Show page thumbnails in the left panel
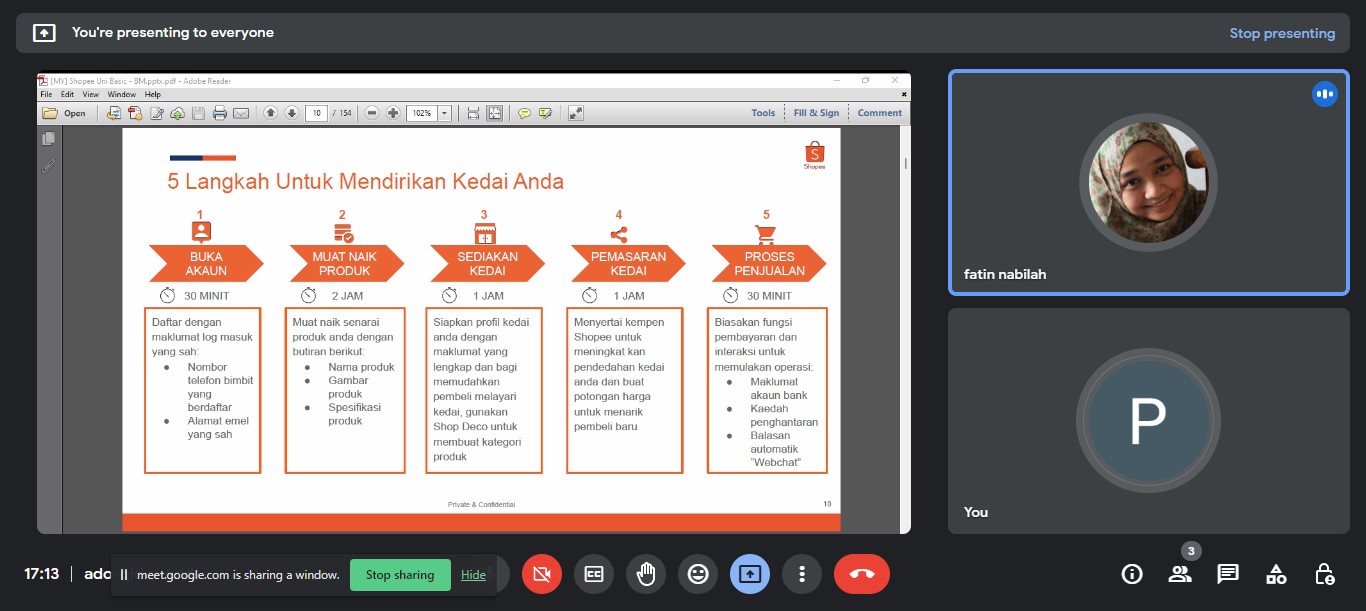1366x611 pixels. point(48,139)
